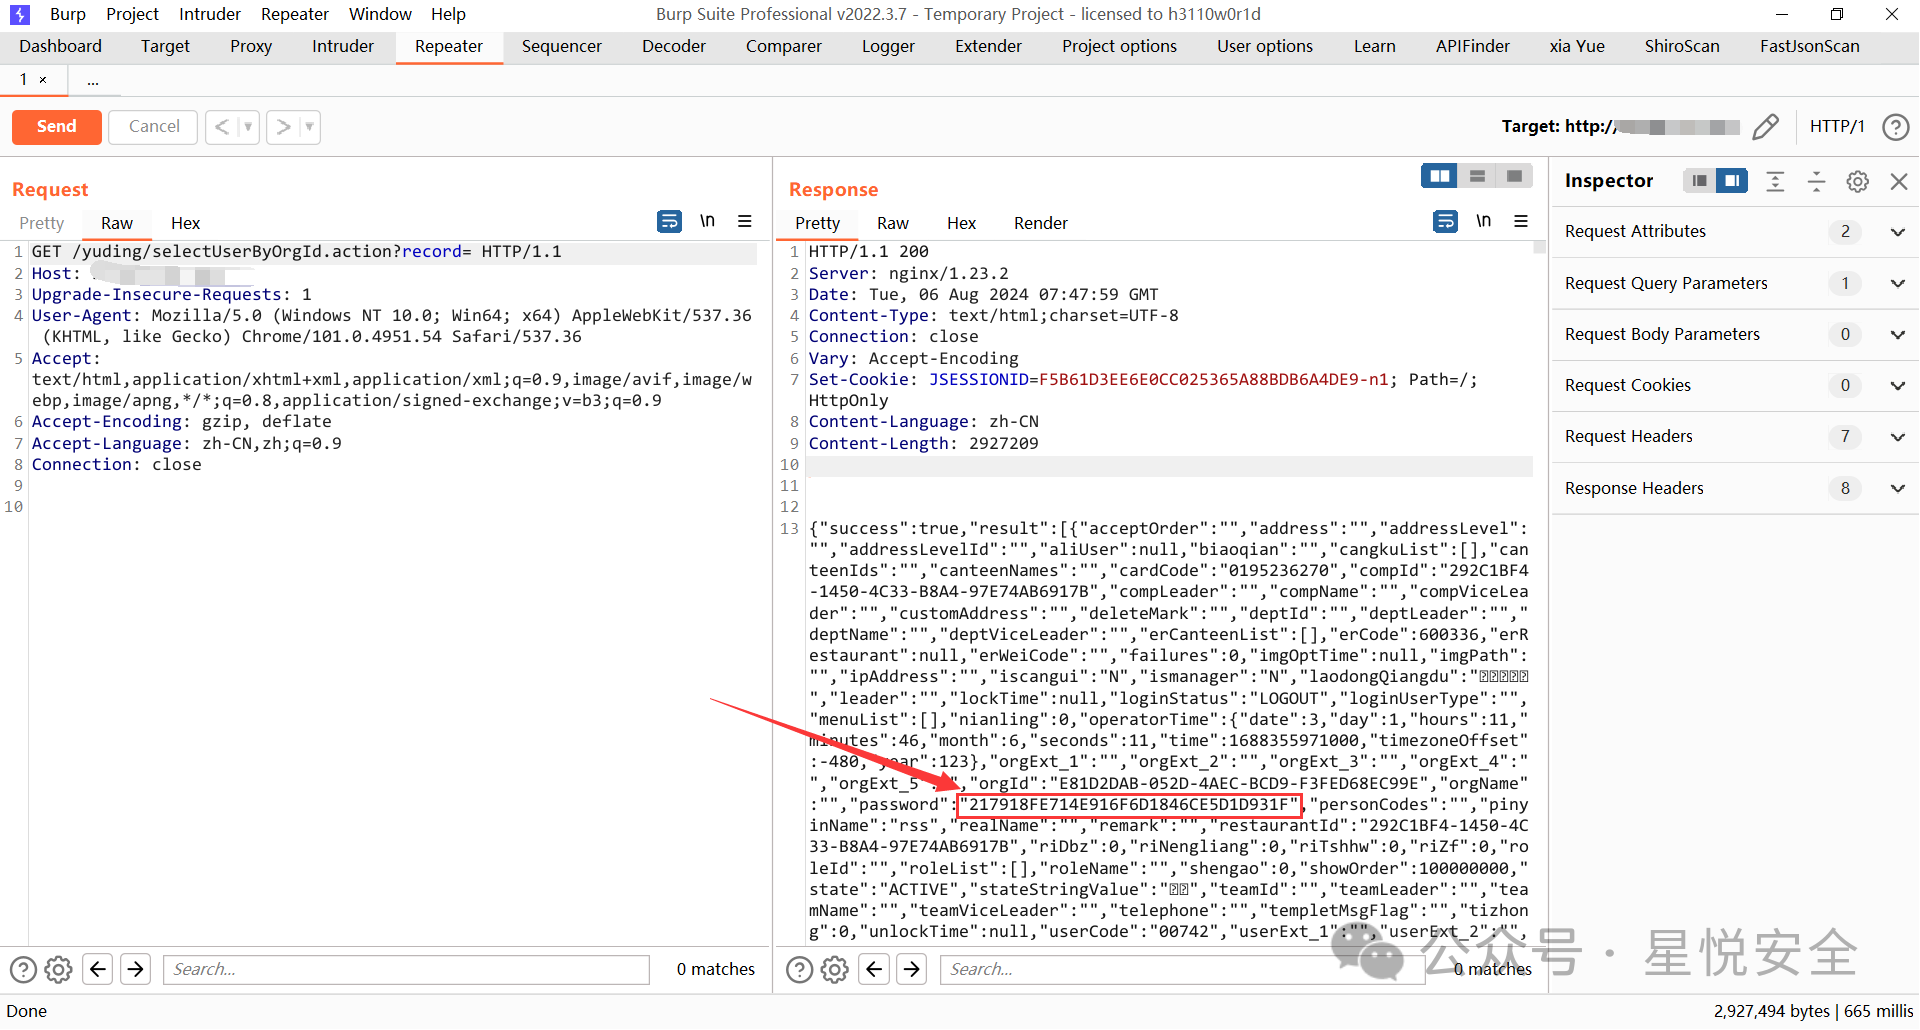1920x1030 pixels.
Task: Click the orange Send button
Action: point(57,127)
